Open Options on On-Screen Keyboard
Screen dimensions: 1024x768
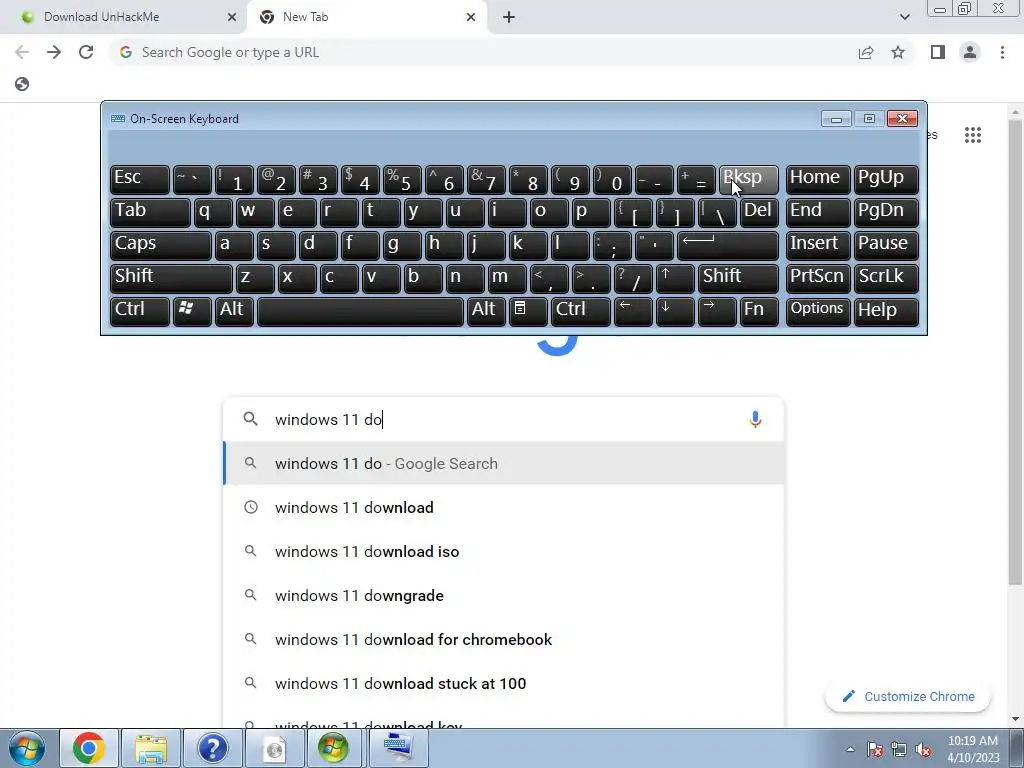click(818, 312)
